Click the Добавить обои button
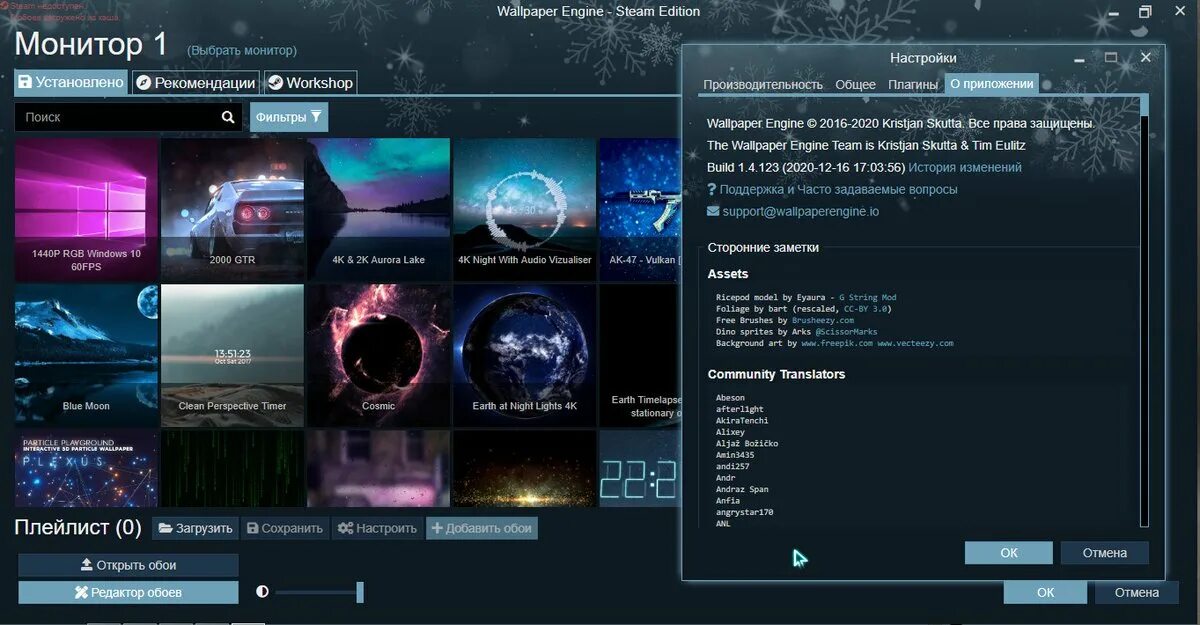This screenshot has width=1200, height=625. point(482,528)
